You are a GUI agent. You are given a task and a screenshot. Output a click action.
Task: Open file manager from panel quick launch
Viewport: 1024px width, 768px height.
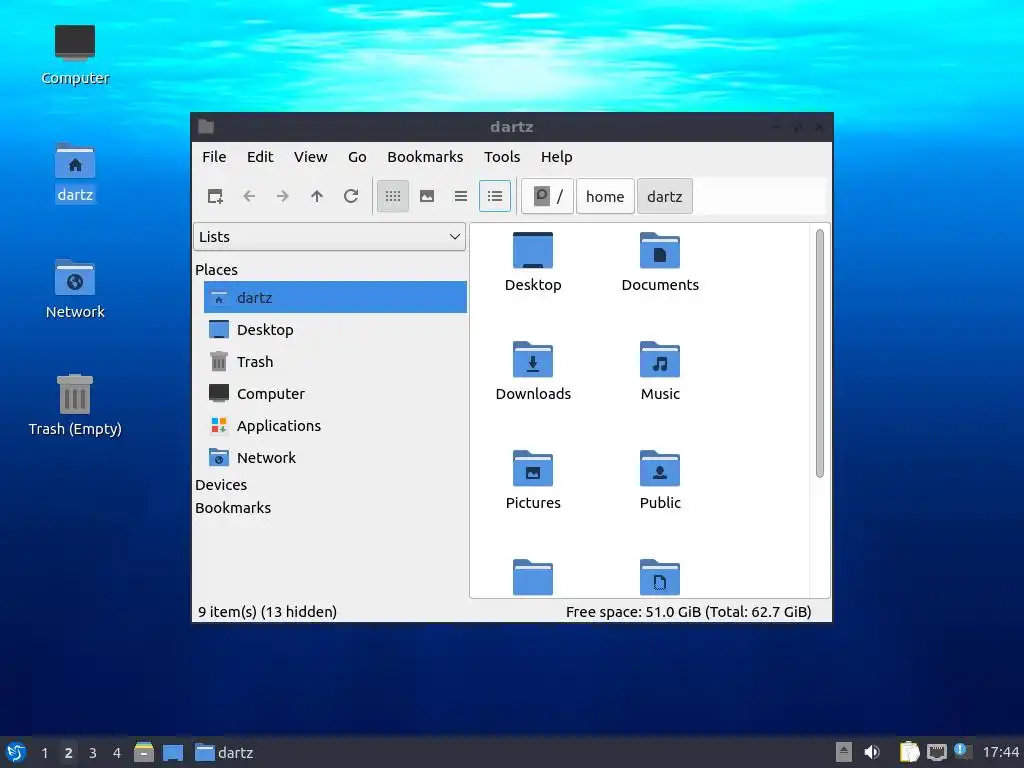point(144,752)
